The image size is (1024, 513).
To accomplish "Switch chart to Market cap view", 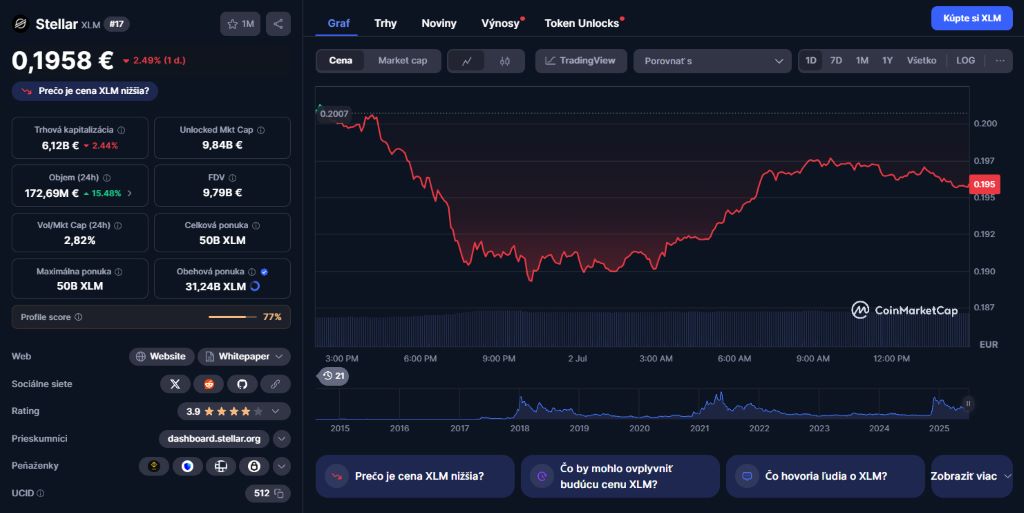I will coord(402,61).
